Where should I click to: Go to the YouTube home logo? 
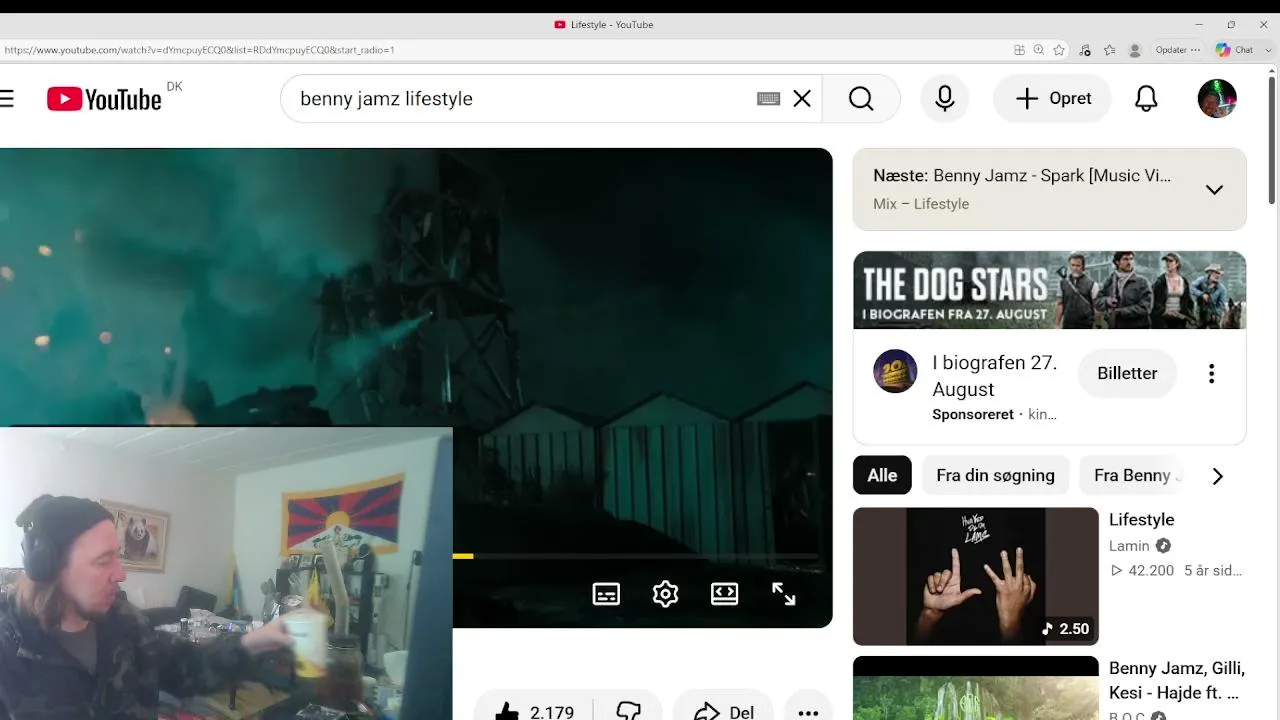(x=104, y=99)
